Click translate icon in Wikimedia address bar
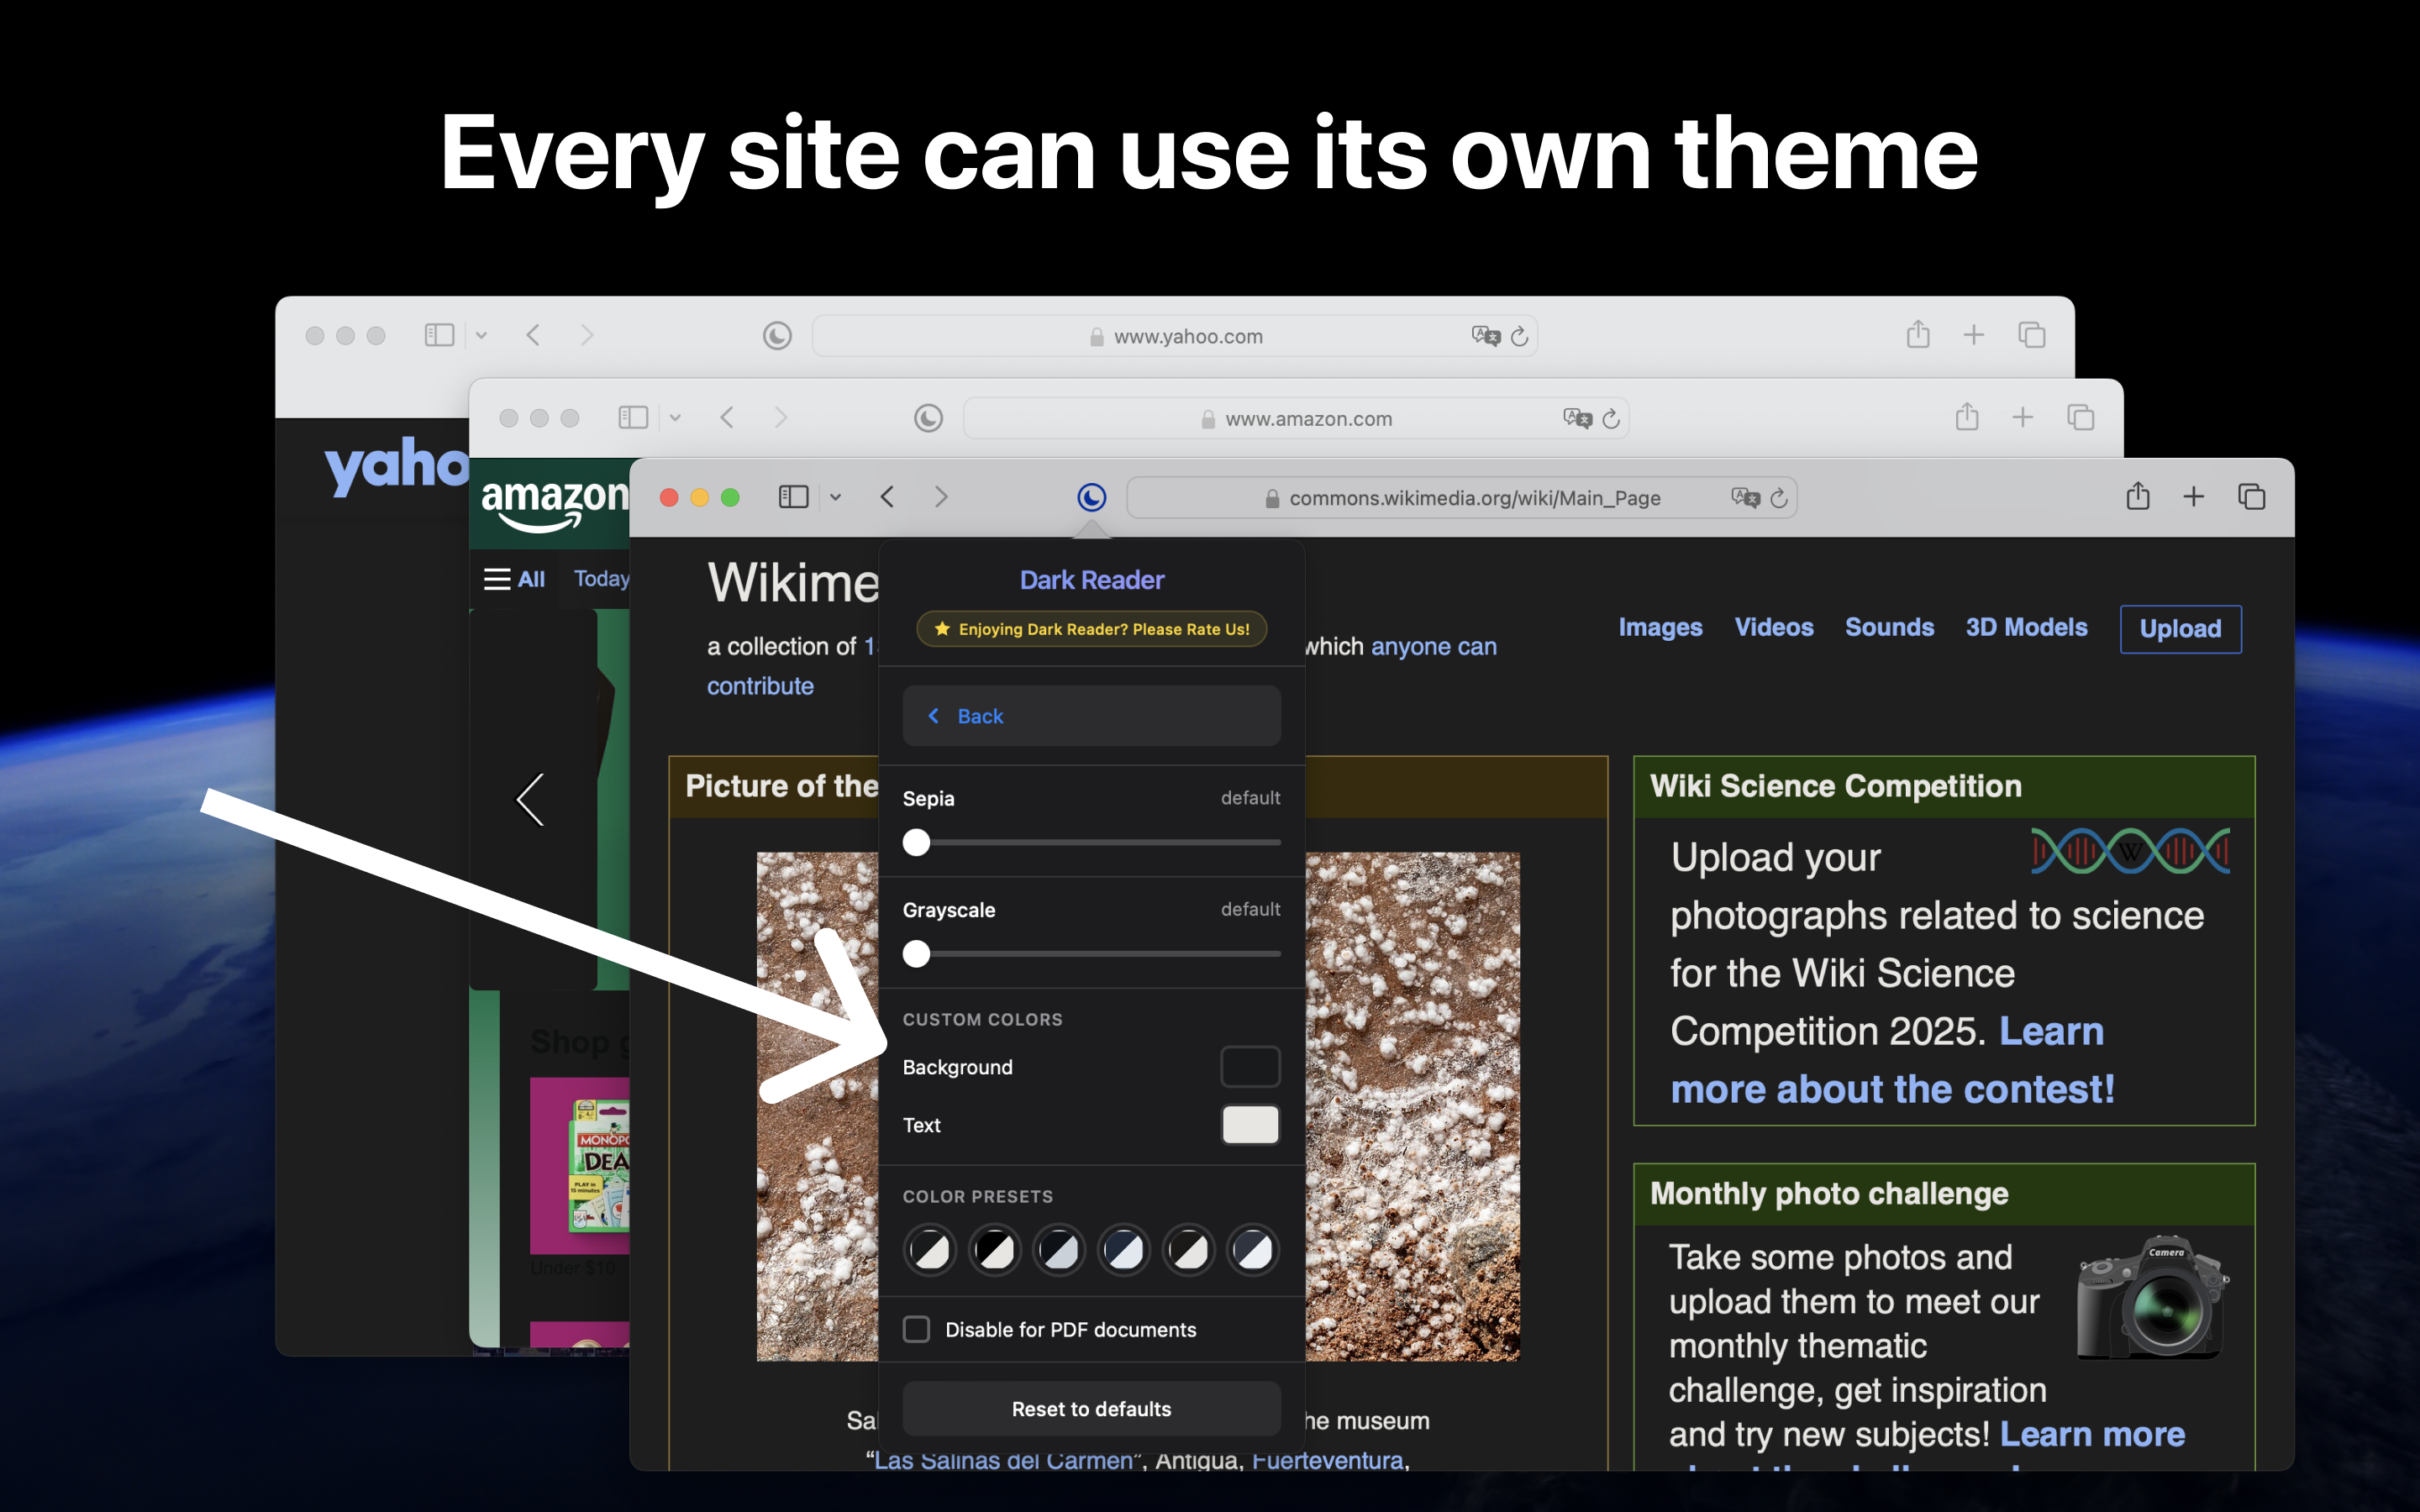 coord(1745,498)
